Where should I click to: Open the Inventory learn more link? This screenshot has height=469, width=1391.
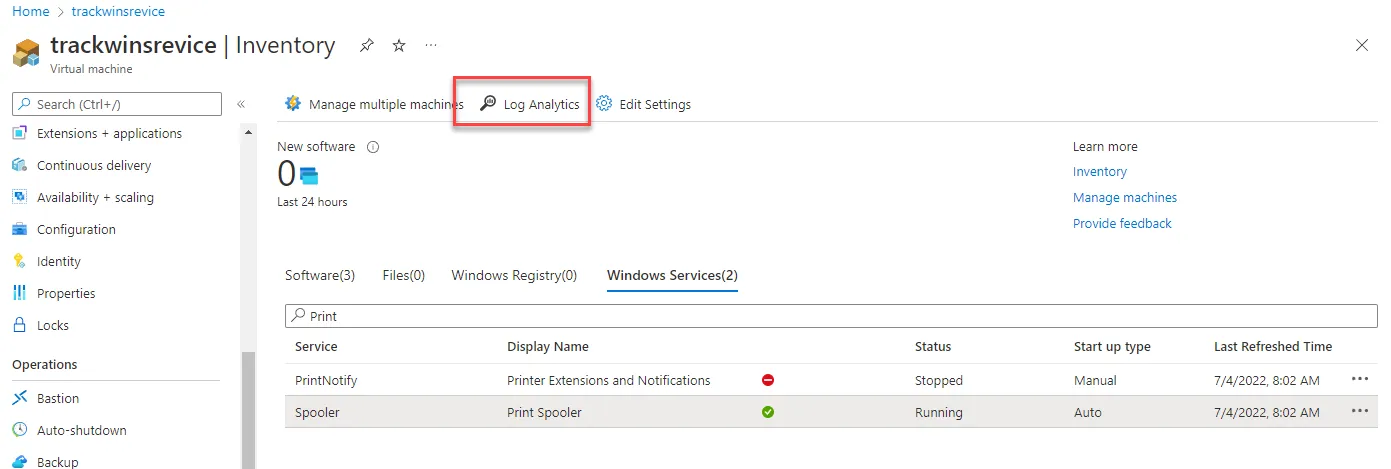tap(1100, 172)
